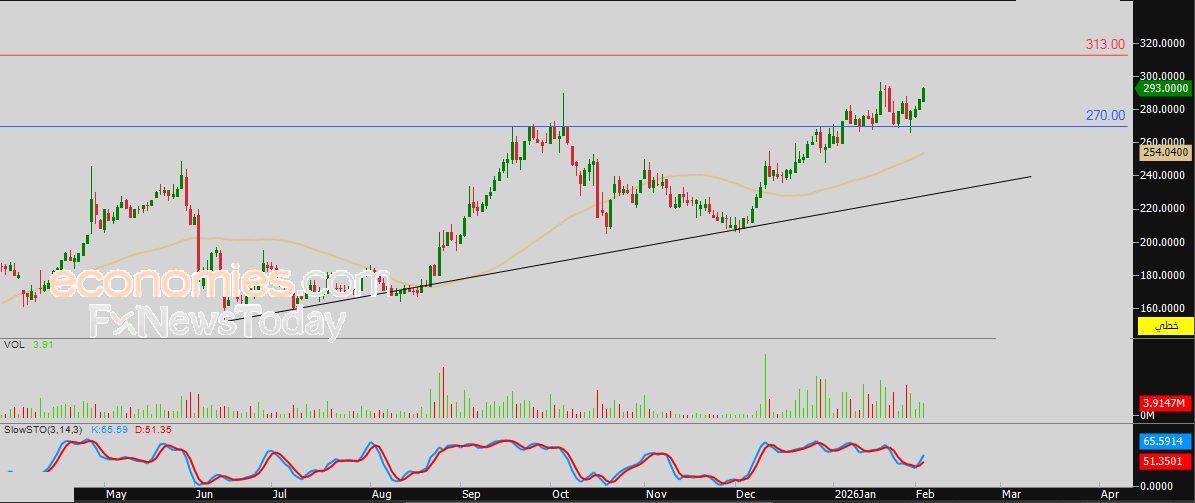This screenshot has width=1195, height=503.
Task: Click the 300.0000 price axis label
Action: pos(1163,75)
